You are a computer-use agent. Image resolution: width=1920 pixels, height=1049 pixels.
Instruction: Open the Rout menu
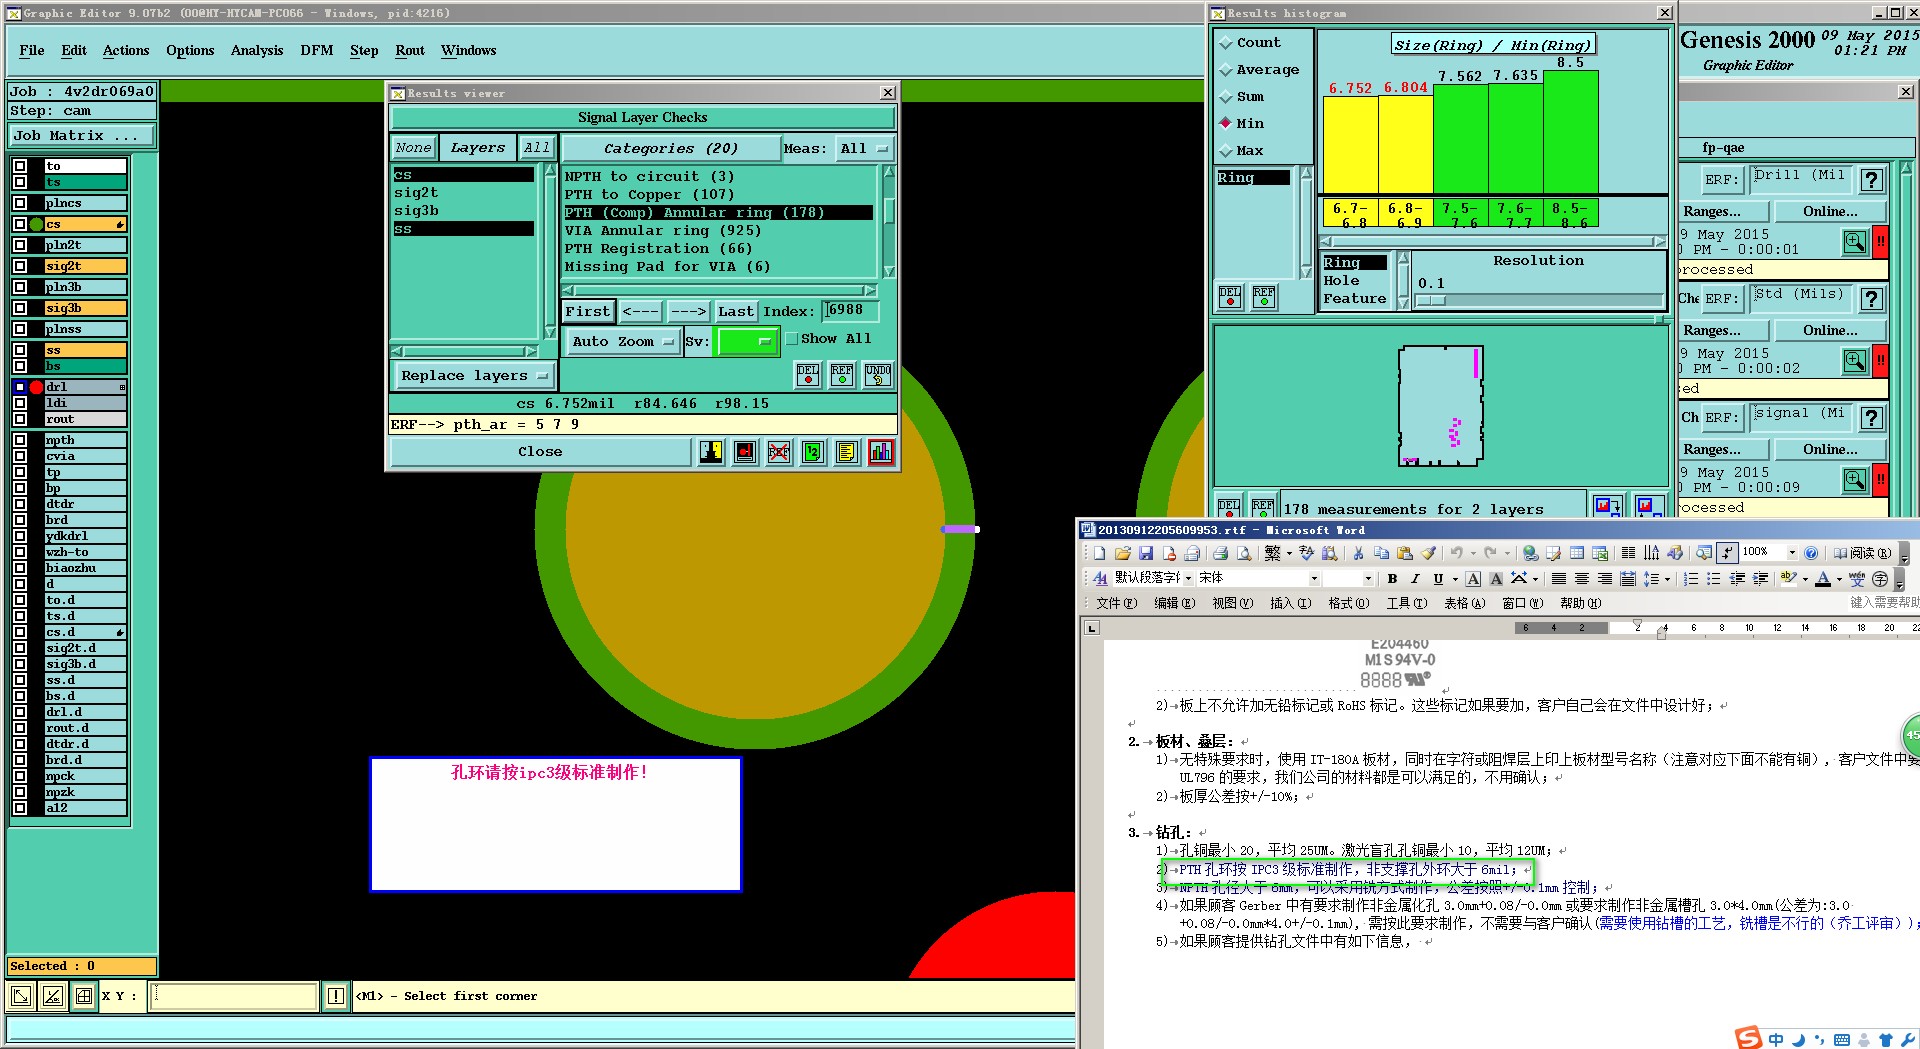coord(410,51)
